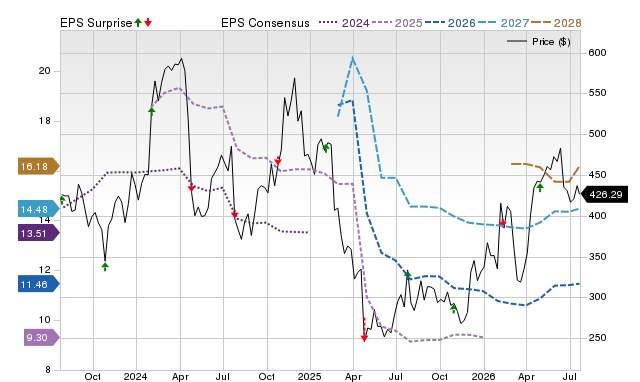Click the EPS Surprise legend title

pyautogui.click(x=96, y=23)
